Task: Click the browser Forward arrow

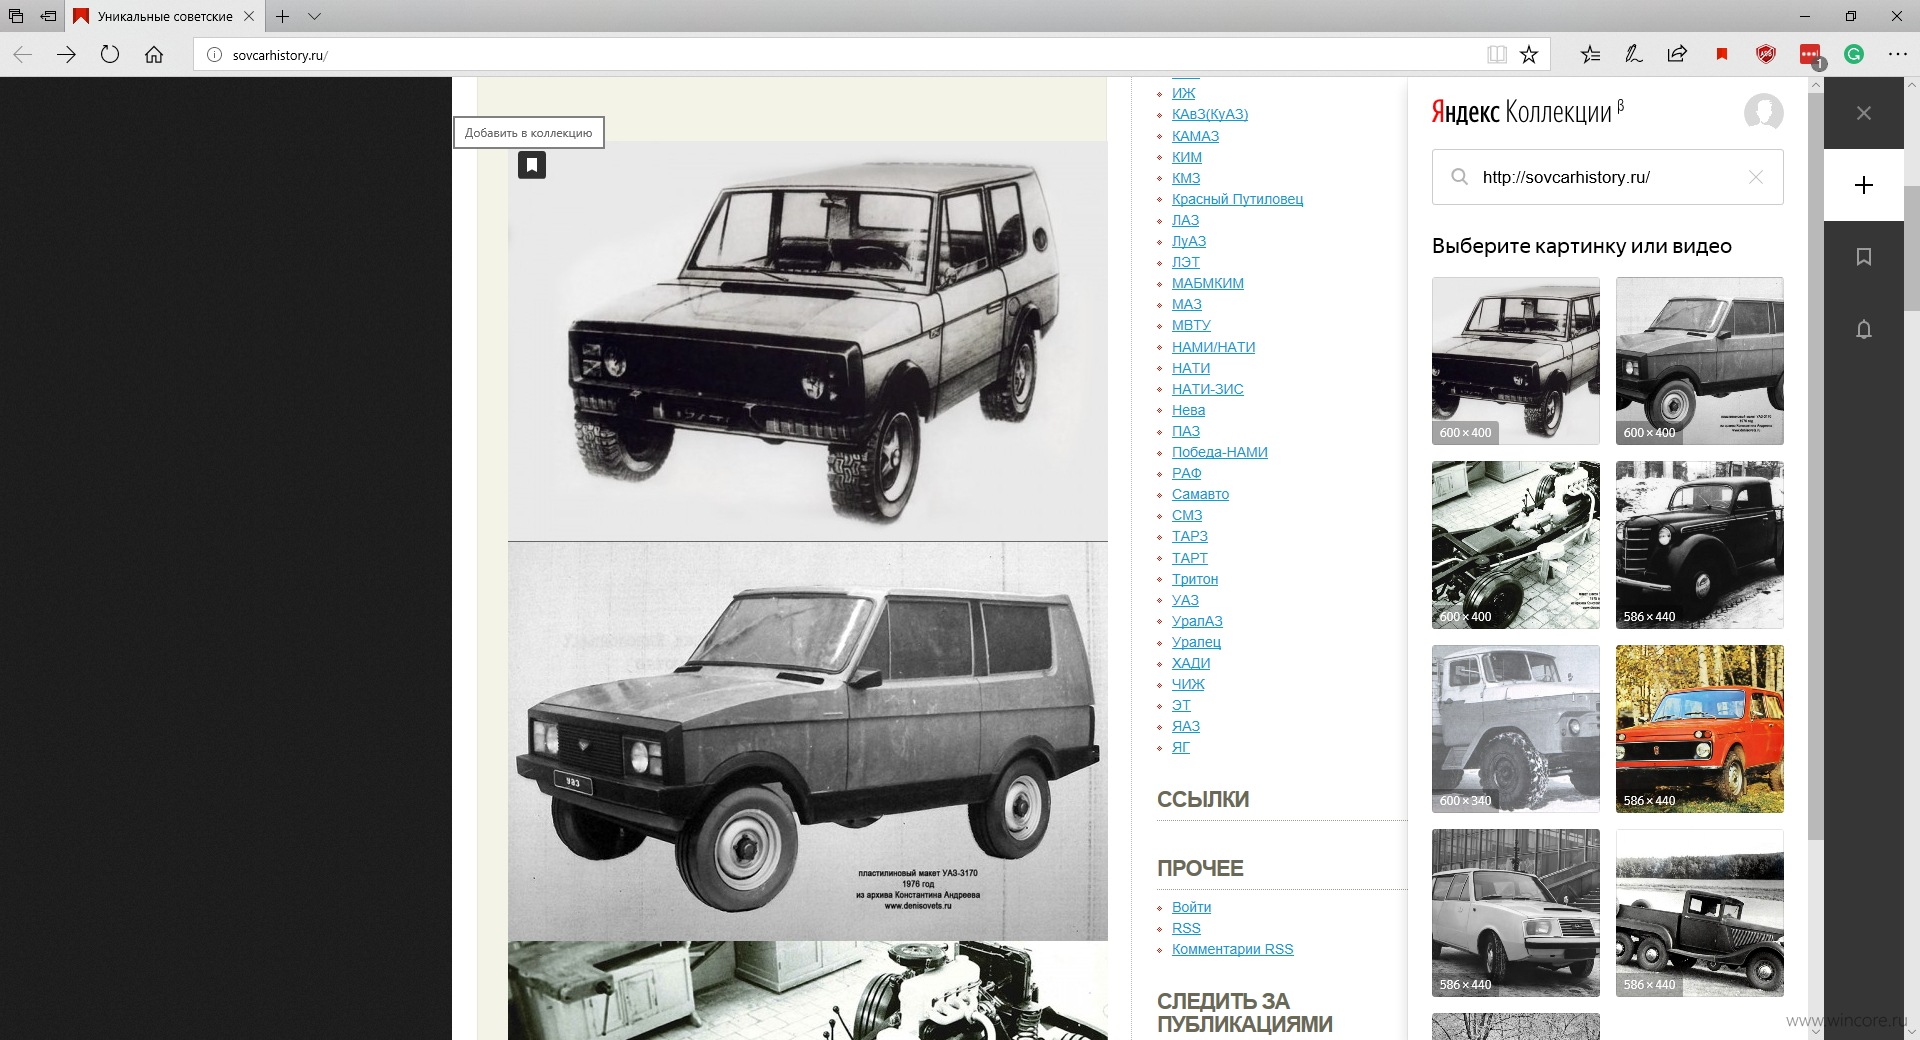Action: click(66, 55)
